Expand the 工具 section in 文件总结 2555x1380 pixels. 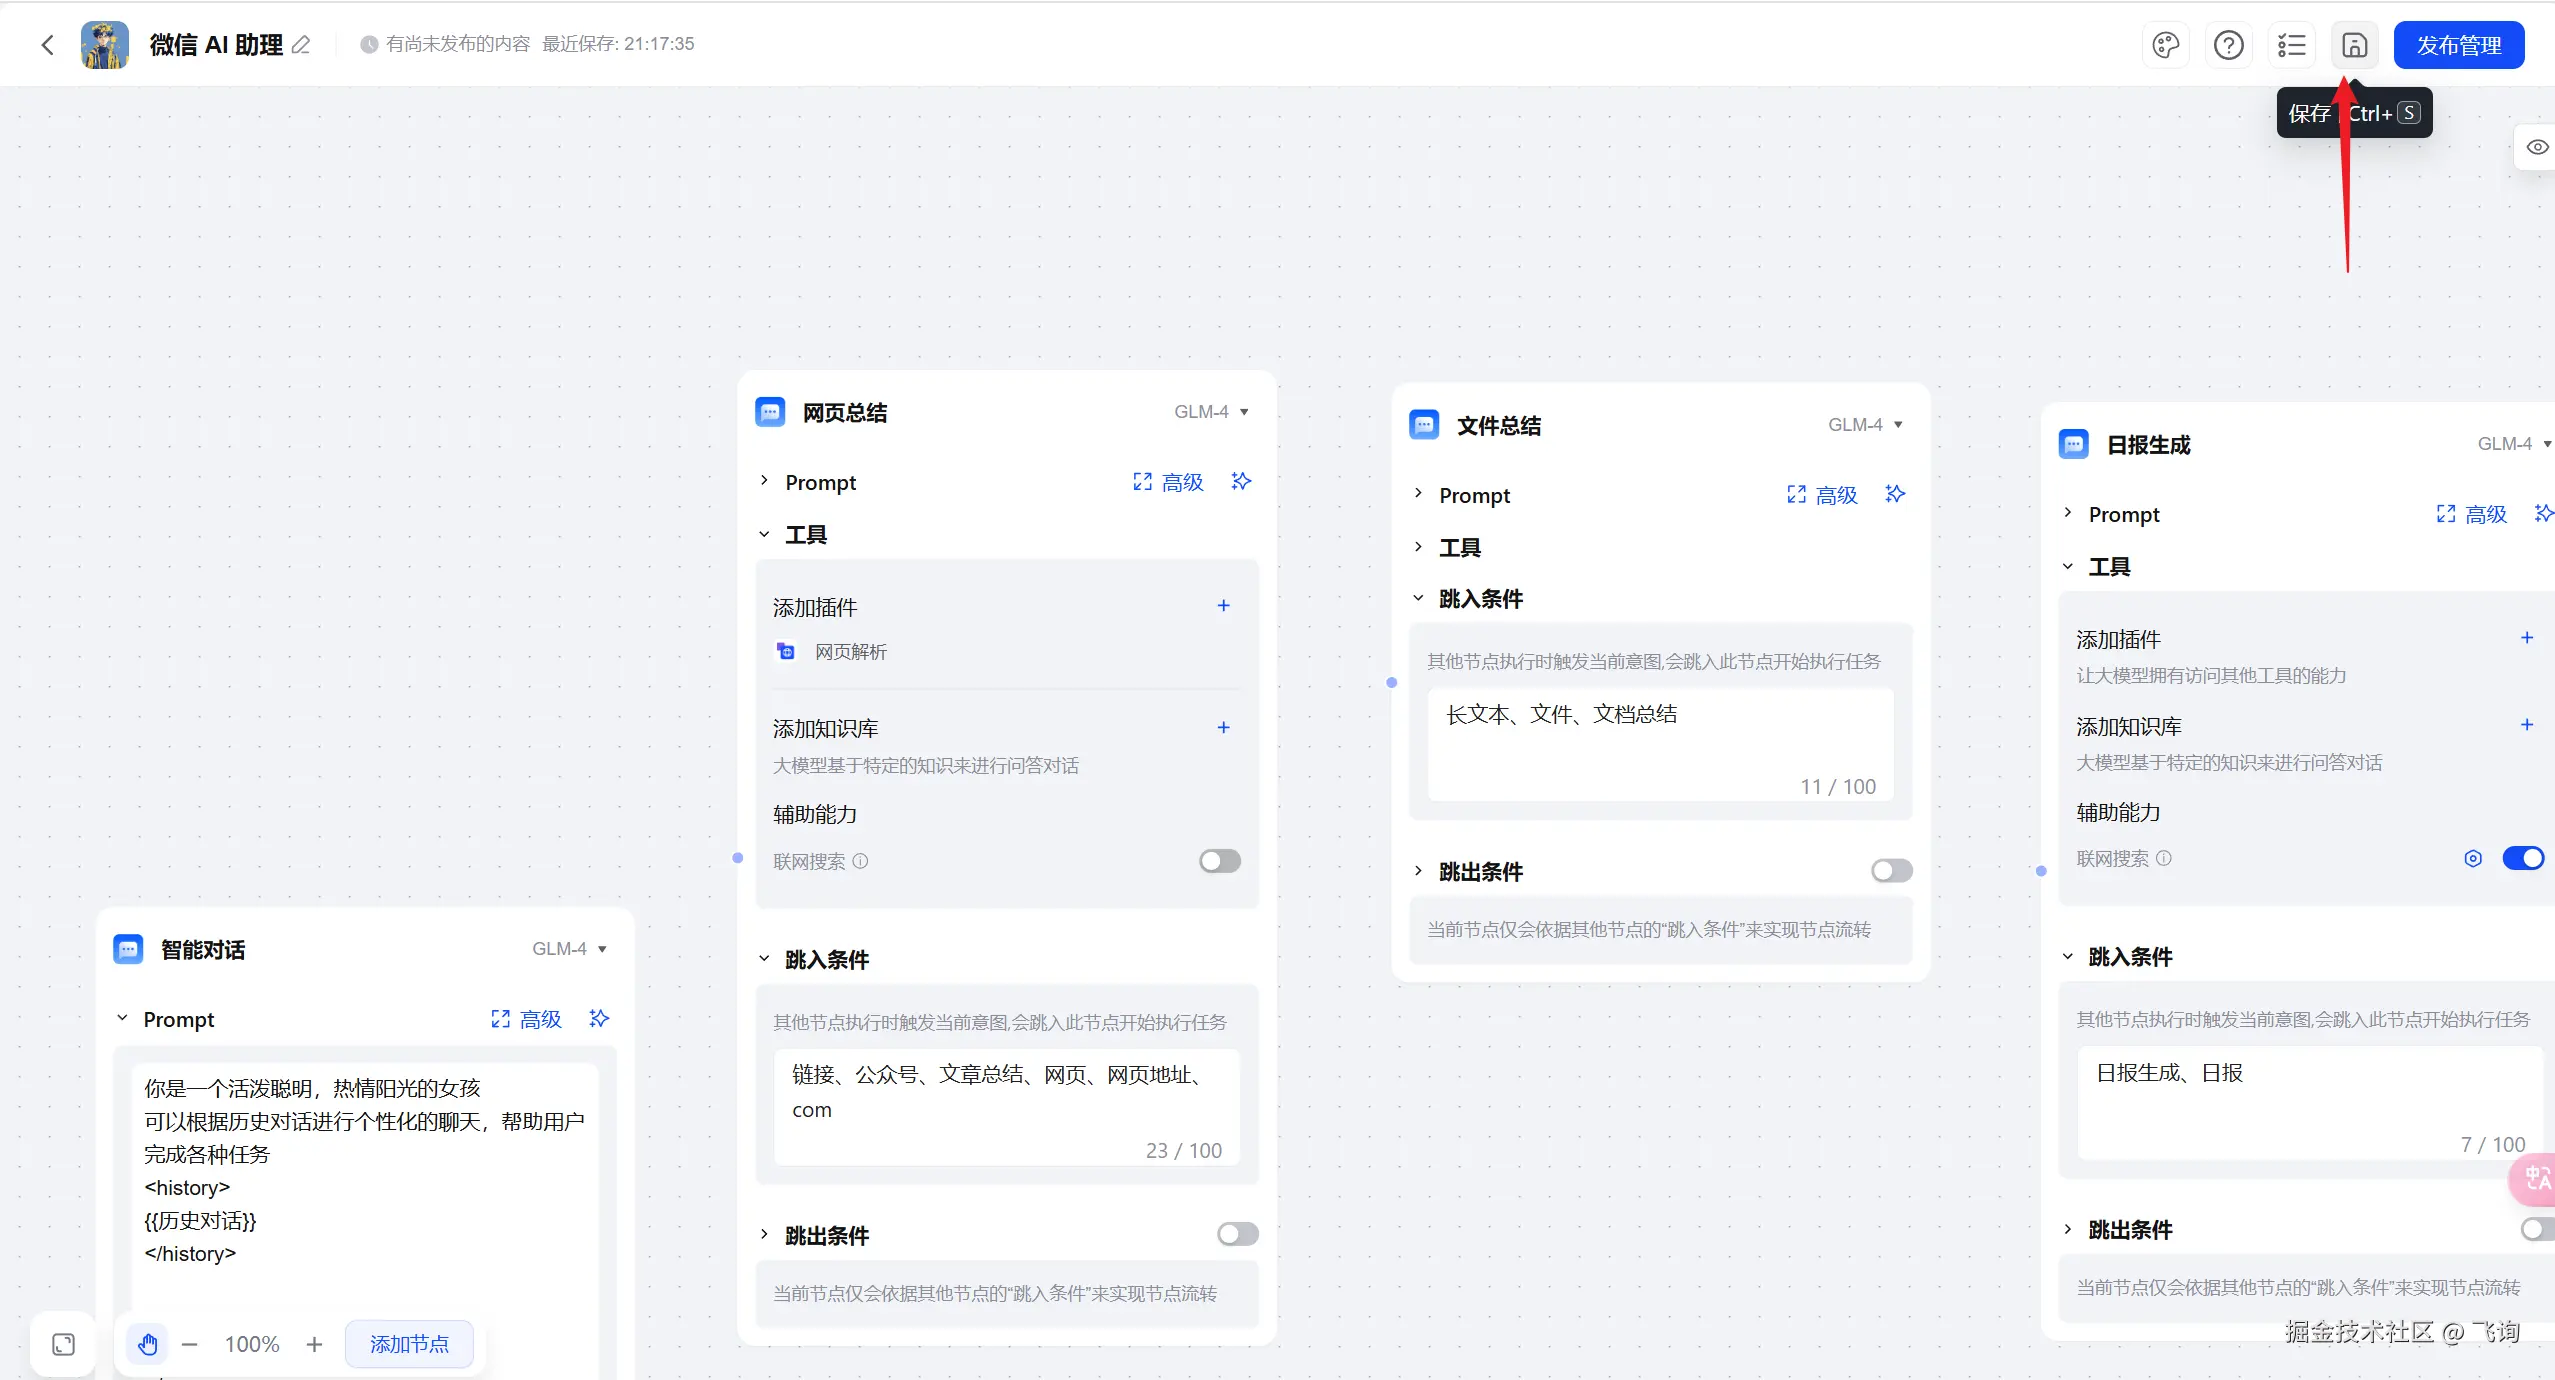click(x=1460, y=547)
